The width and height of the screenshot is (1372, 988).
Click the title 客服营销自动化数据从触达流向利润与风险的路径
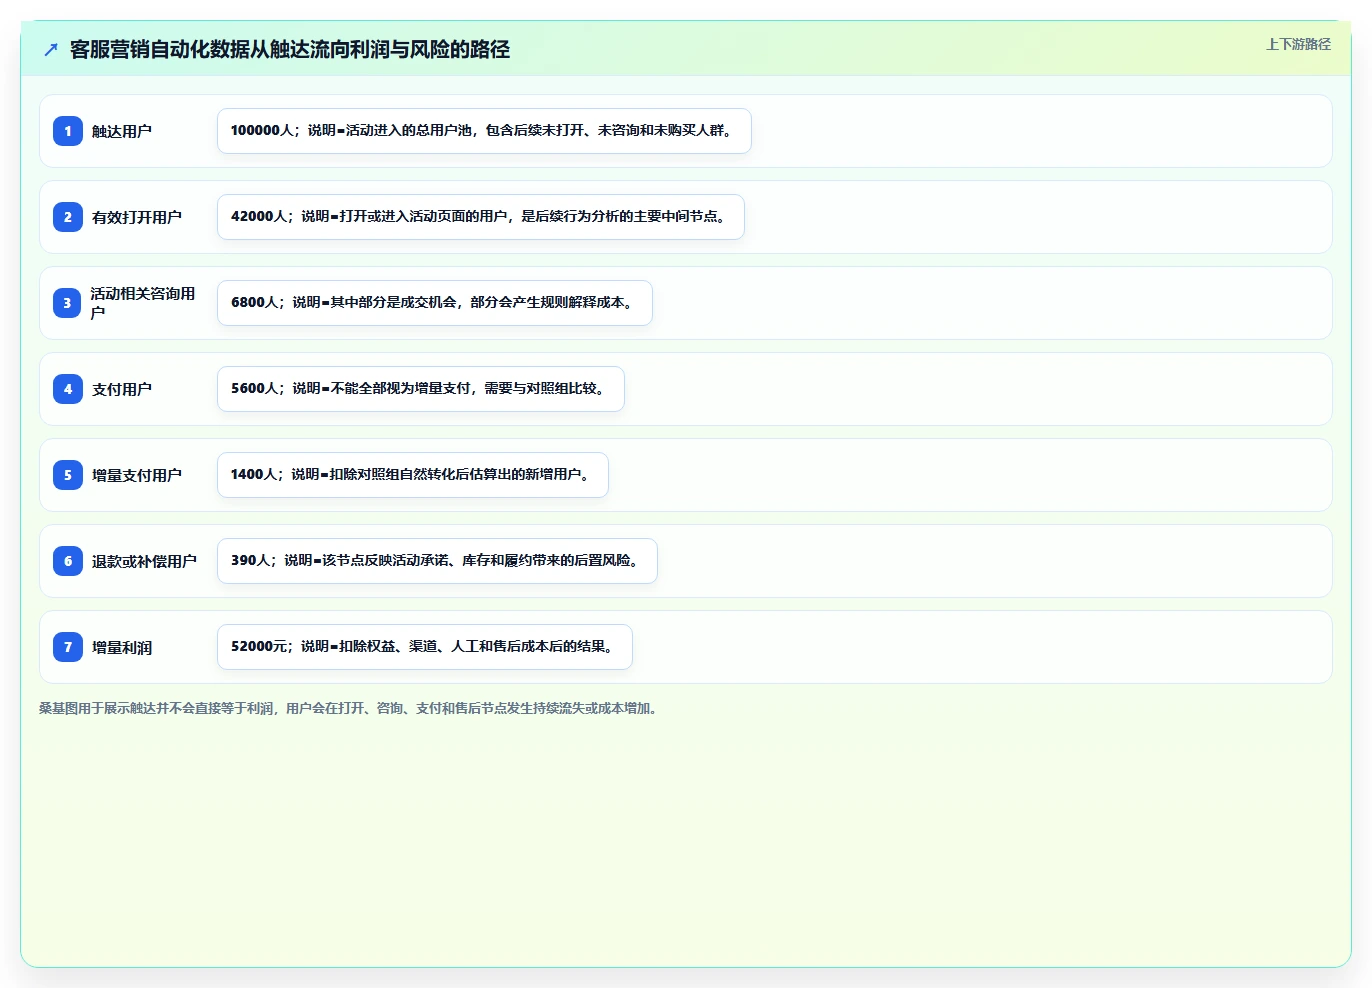click(290, 49)
